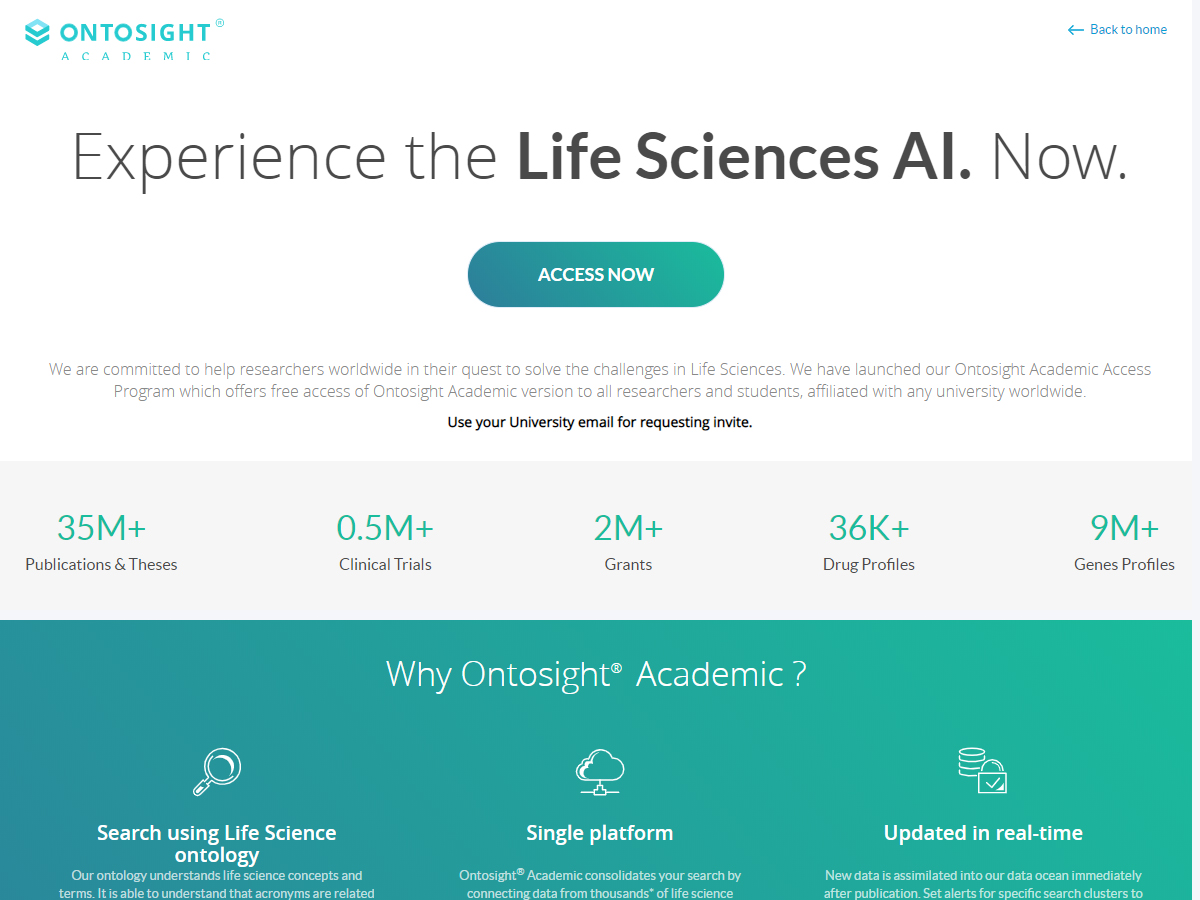Image resolution: width=1200 pixels, height=900 pixels.
Task: Click the Single platform feature title
Action: click(x=600, y=833)
